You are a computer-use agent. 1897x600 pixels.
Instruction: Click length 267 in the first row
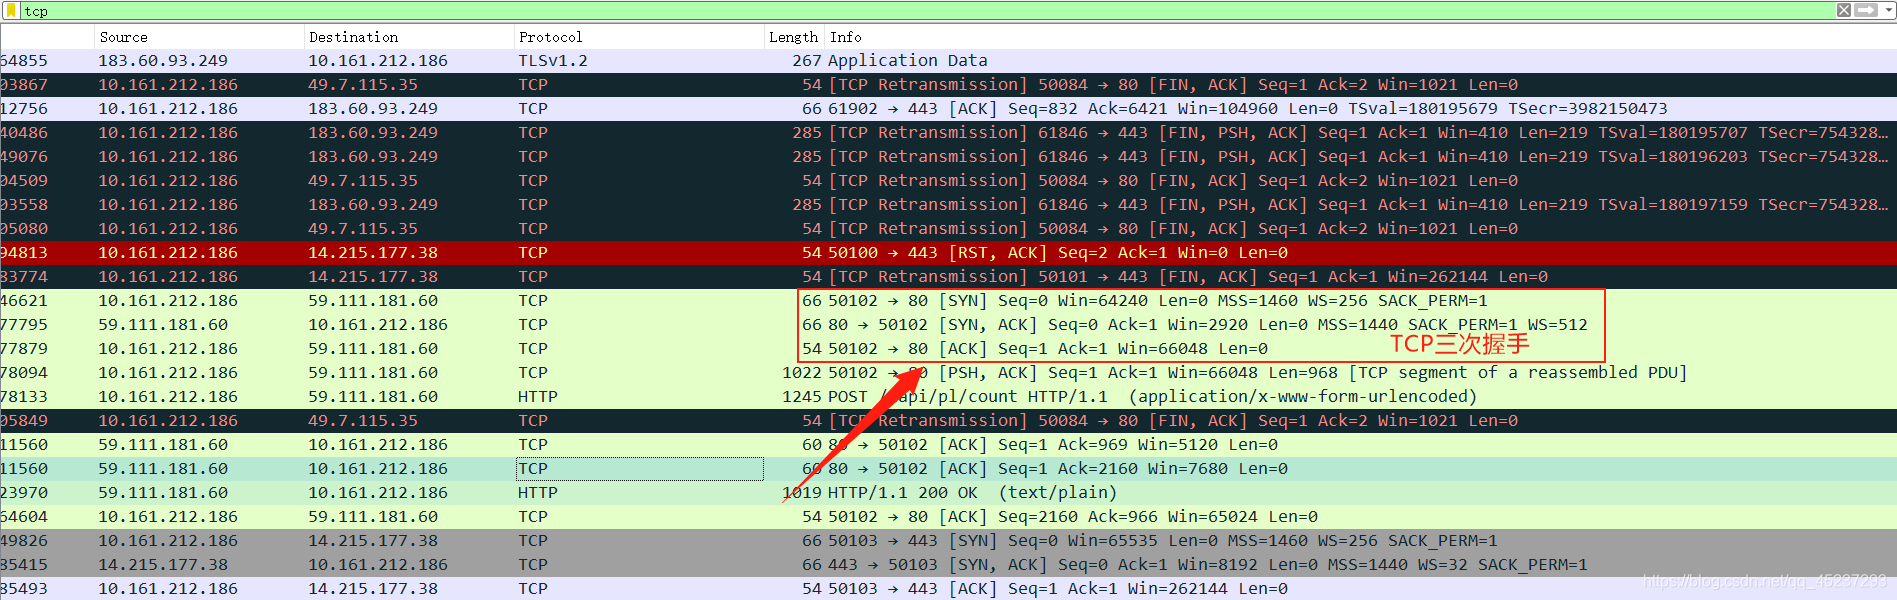[x=807, y=60]
